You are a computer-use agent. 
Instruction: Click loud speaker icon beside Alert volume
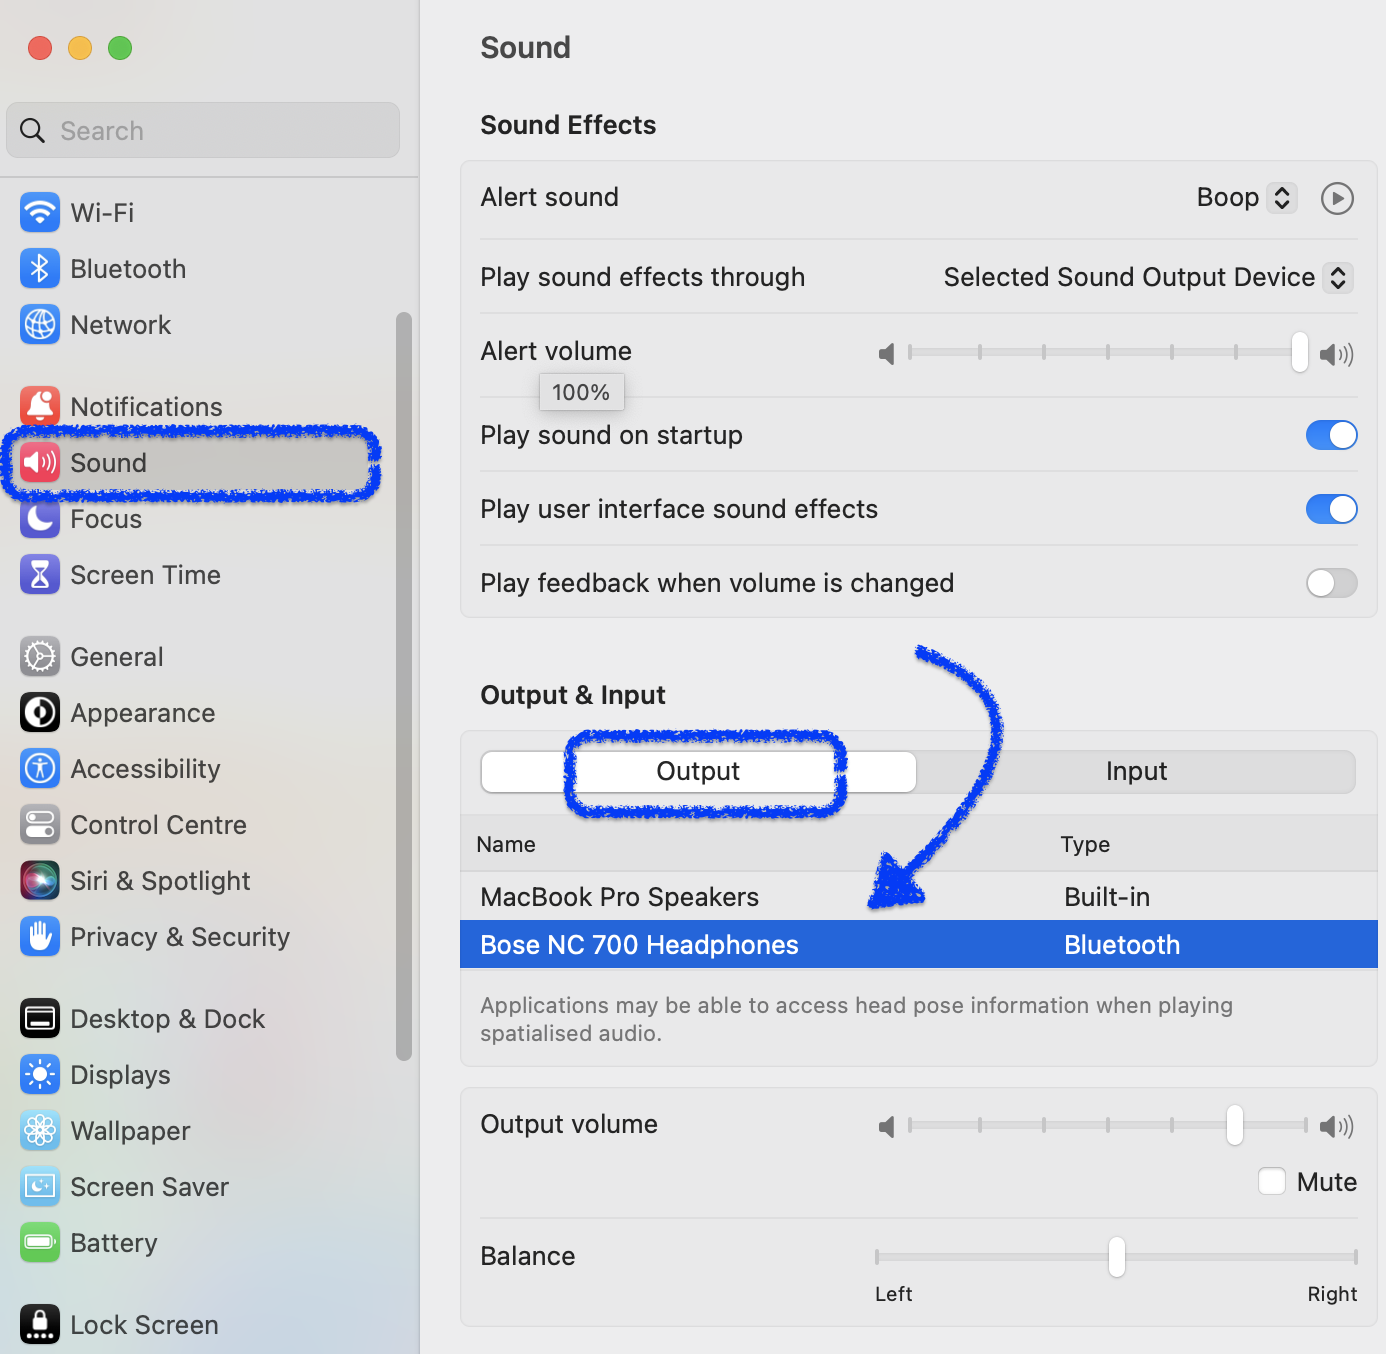pos(1336,354)
